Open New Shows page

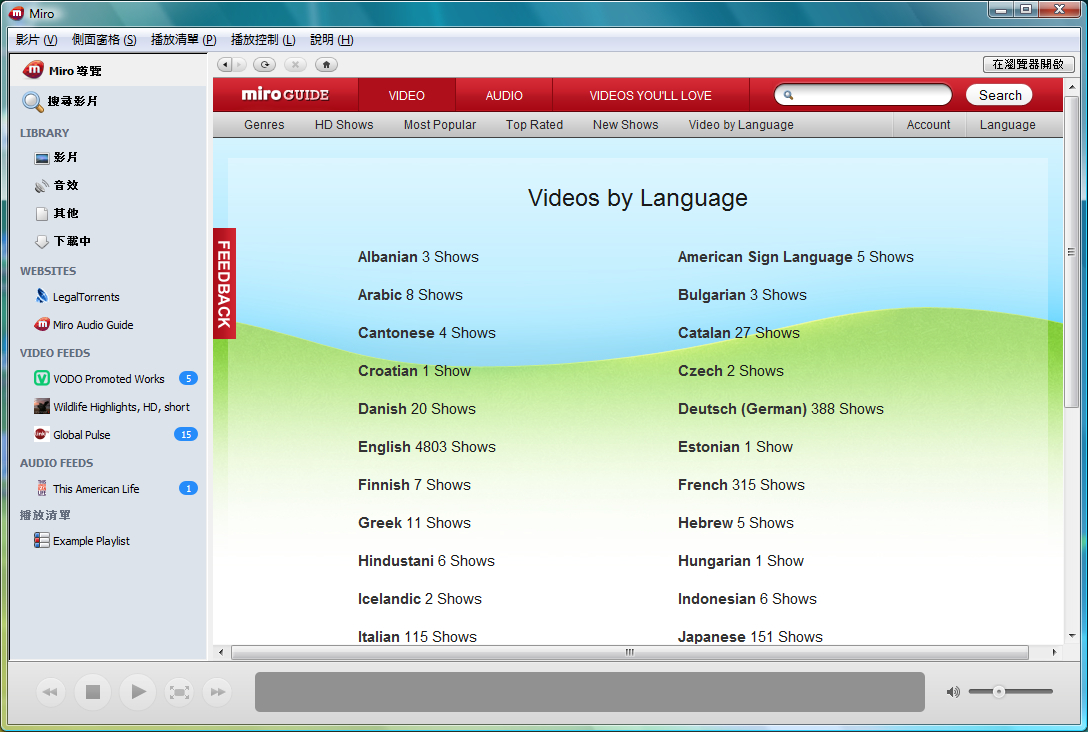[625, 125]
